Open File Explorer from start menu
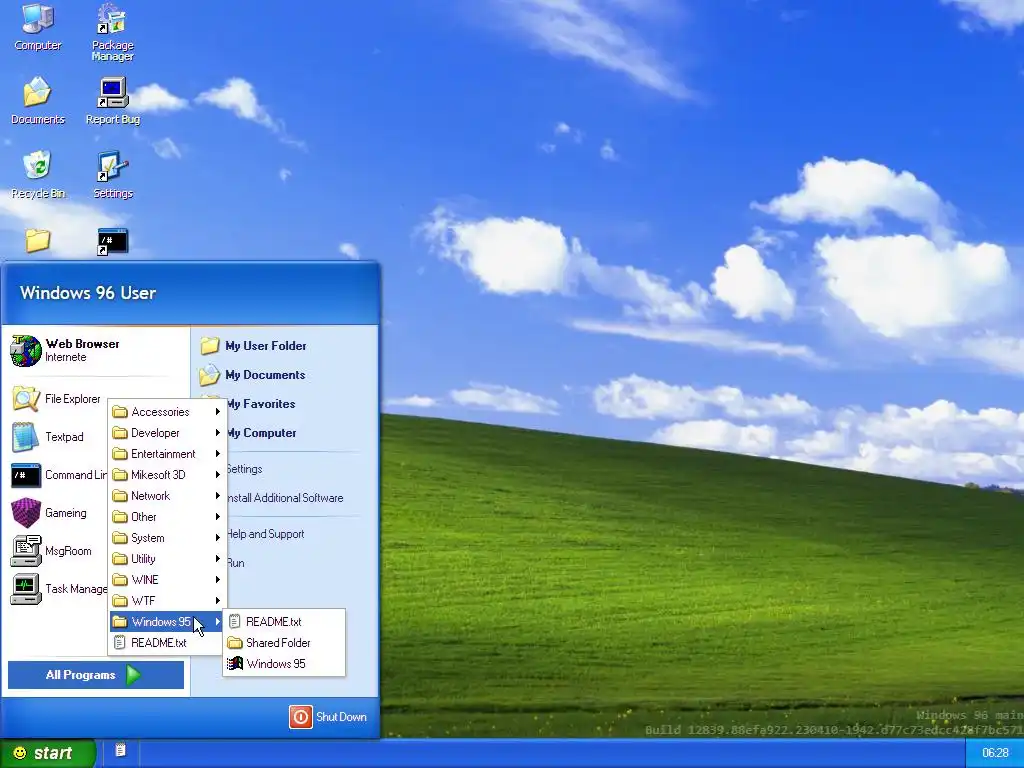Viewport: 1024px width, 768px height. click(56, 399)
